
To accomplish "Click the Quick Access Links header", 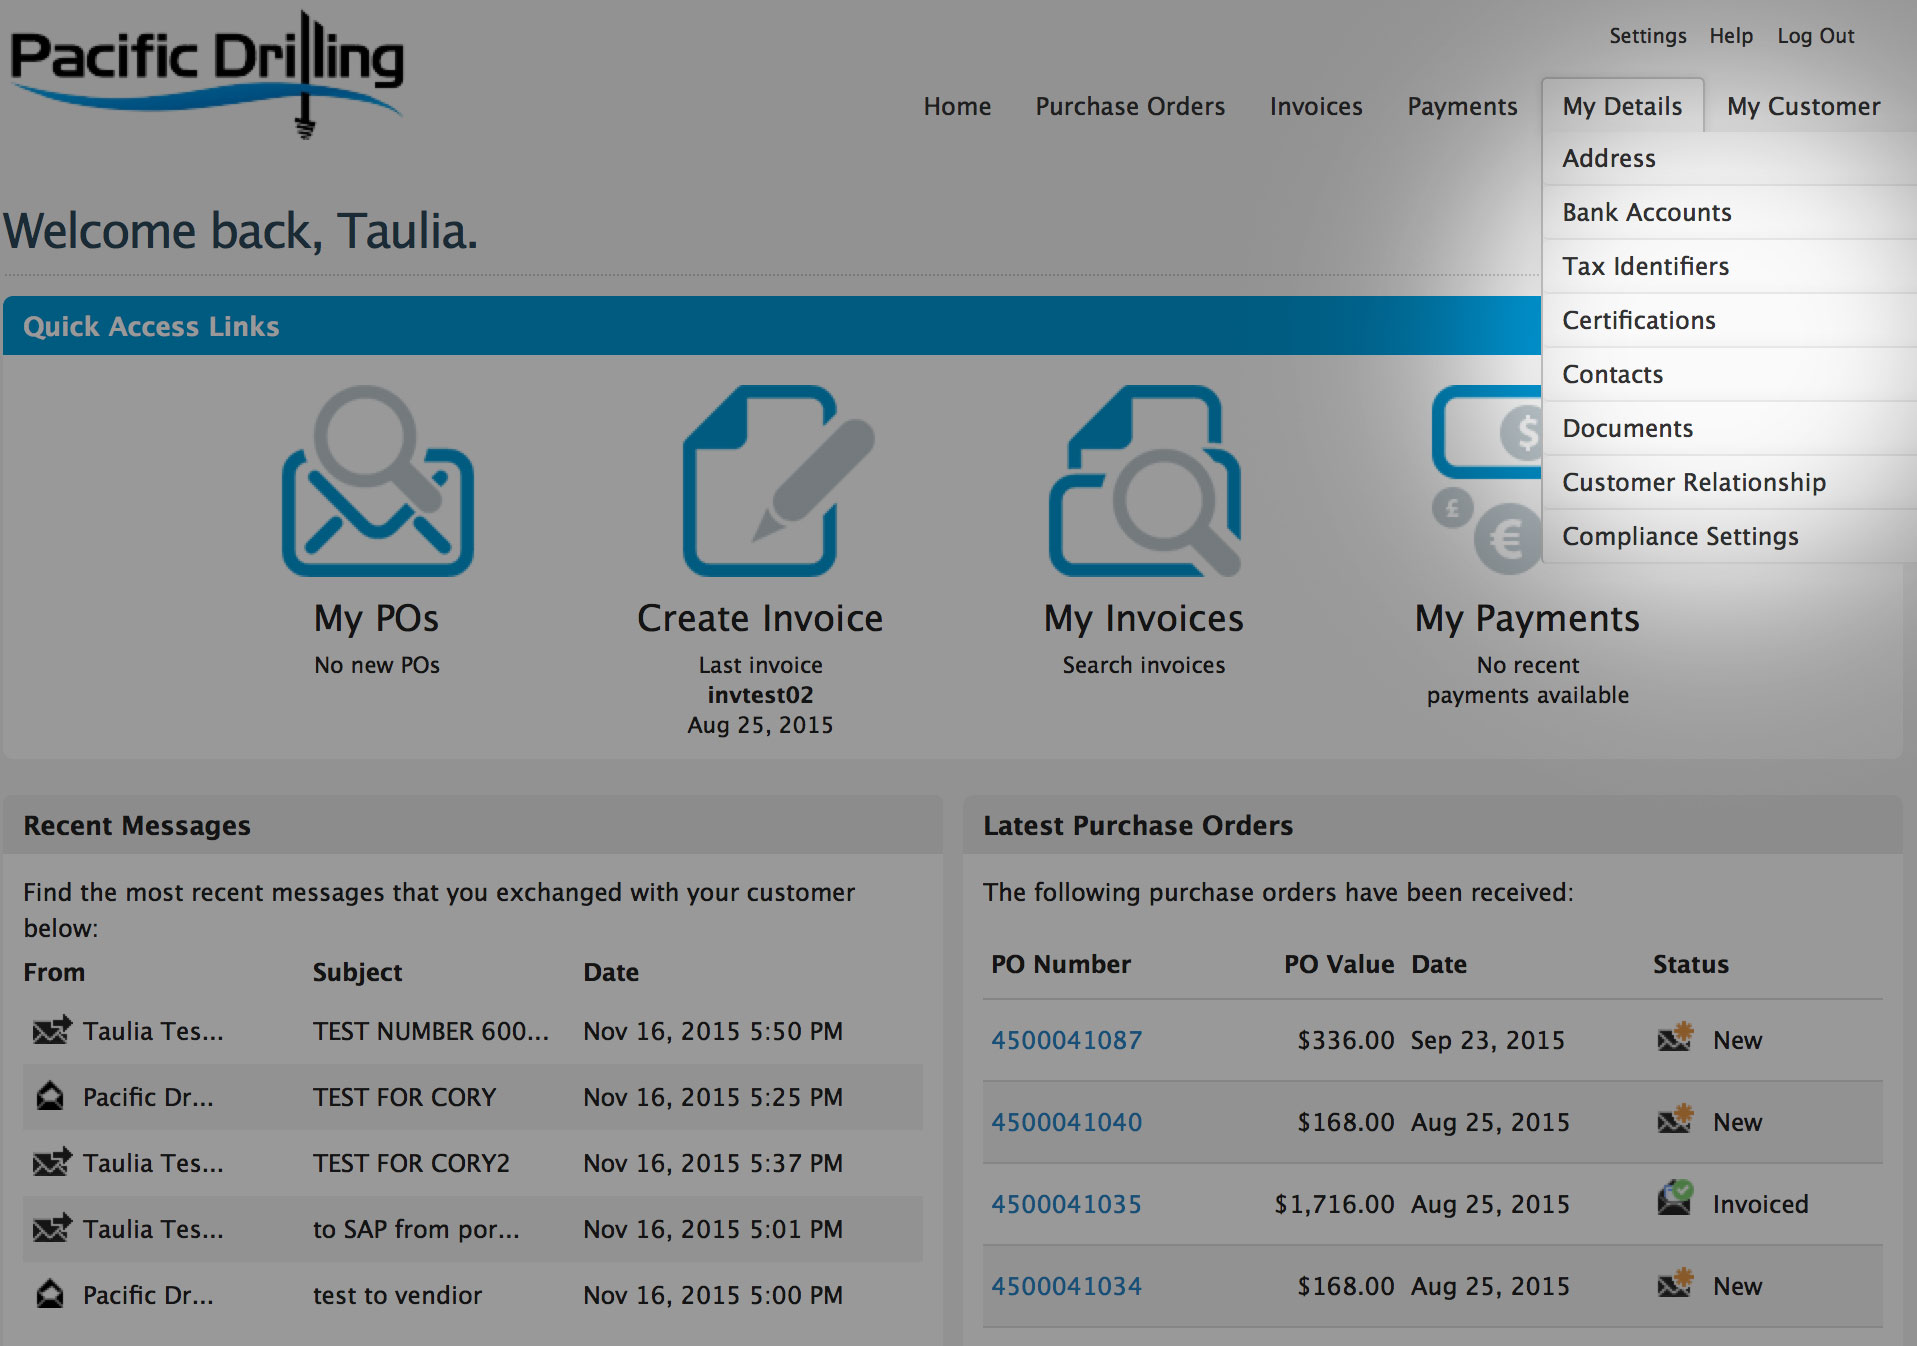I will point(151,326).
